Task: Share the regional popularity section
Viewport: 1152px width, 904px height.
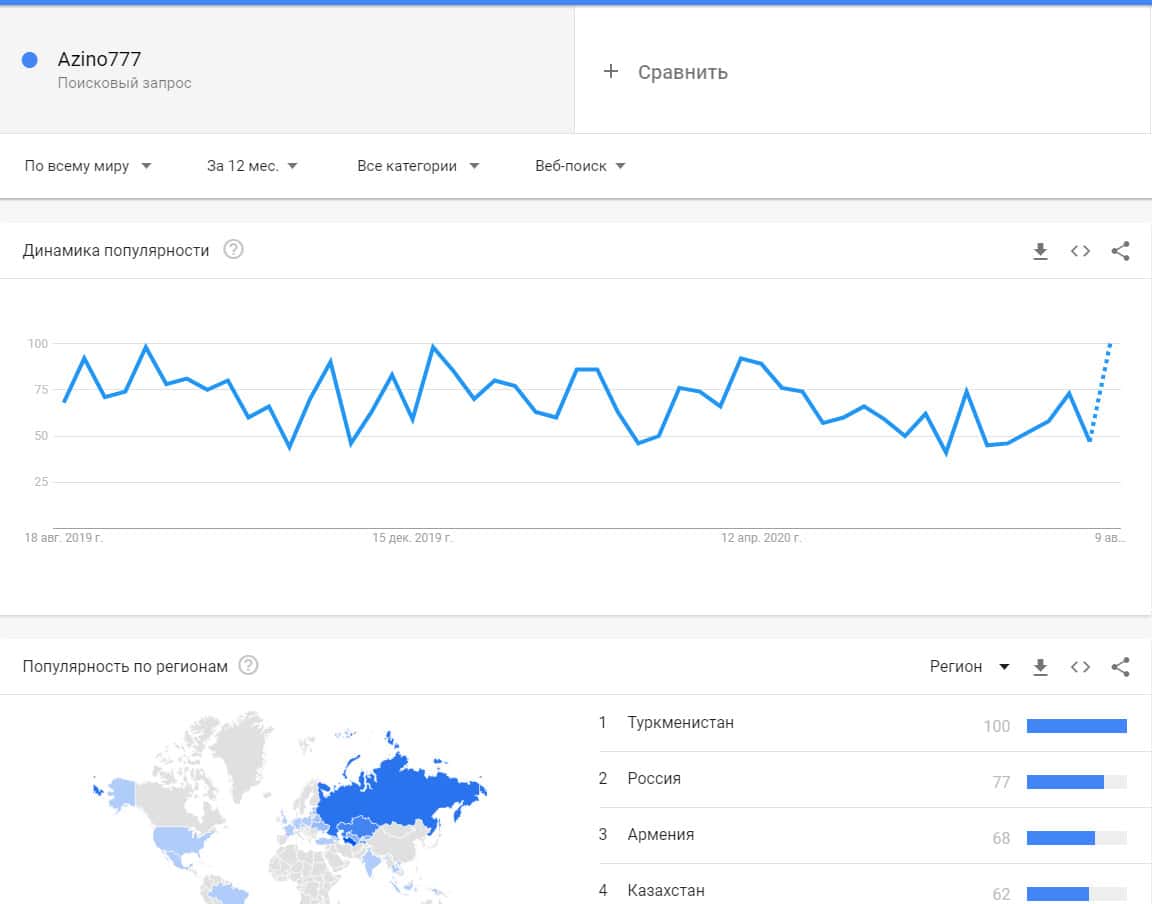Action: [x=1120, y=667]
